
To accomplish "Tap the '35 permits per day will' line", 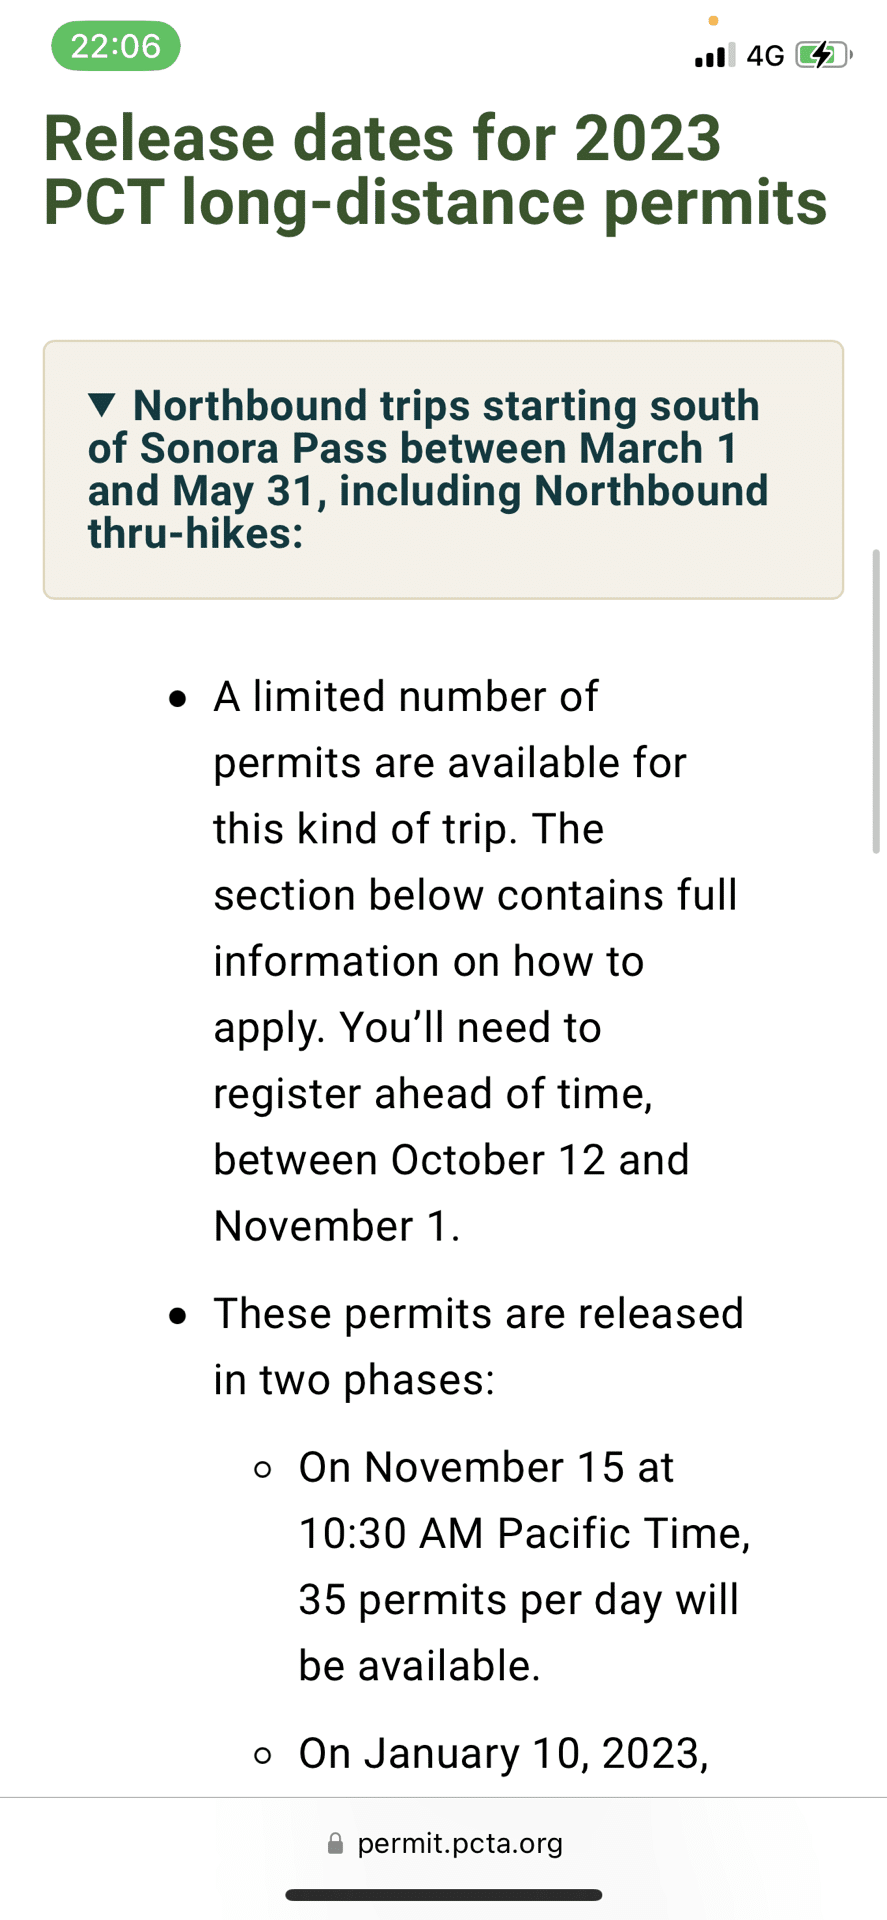I will coord(518,1600).
